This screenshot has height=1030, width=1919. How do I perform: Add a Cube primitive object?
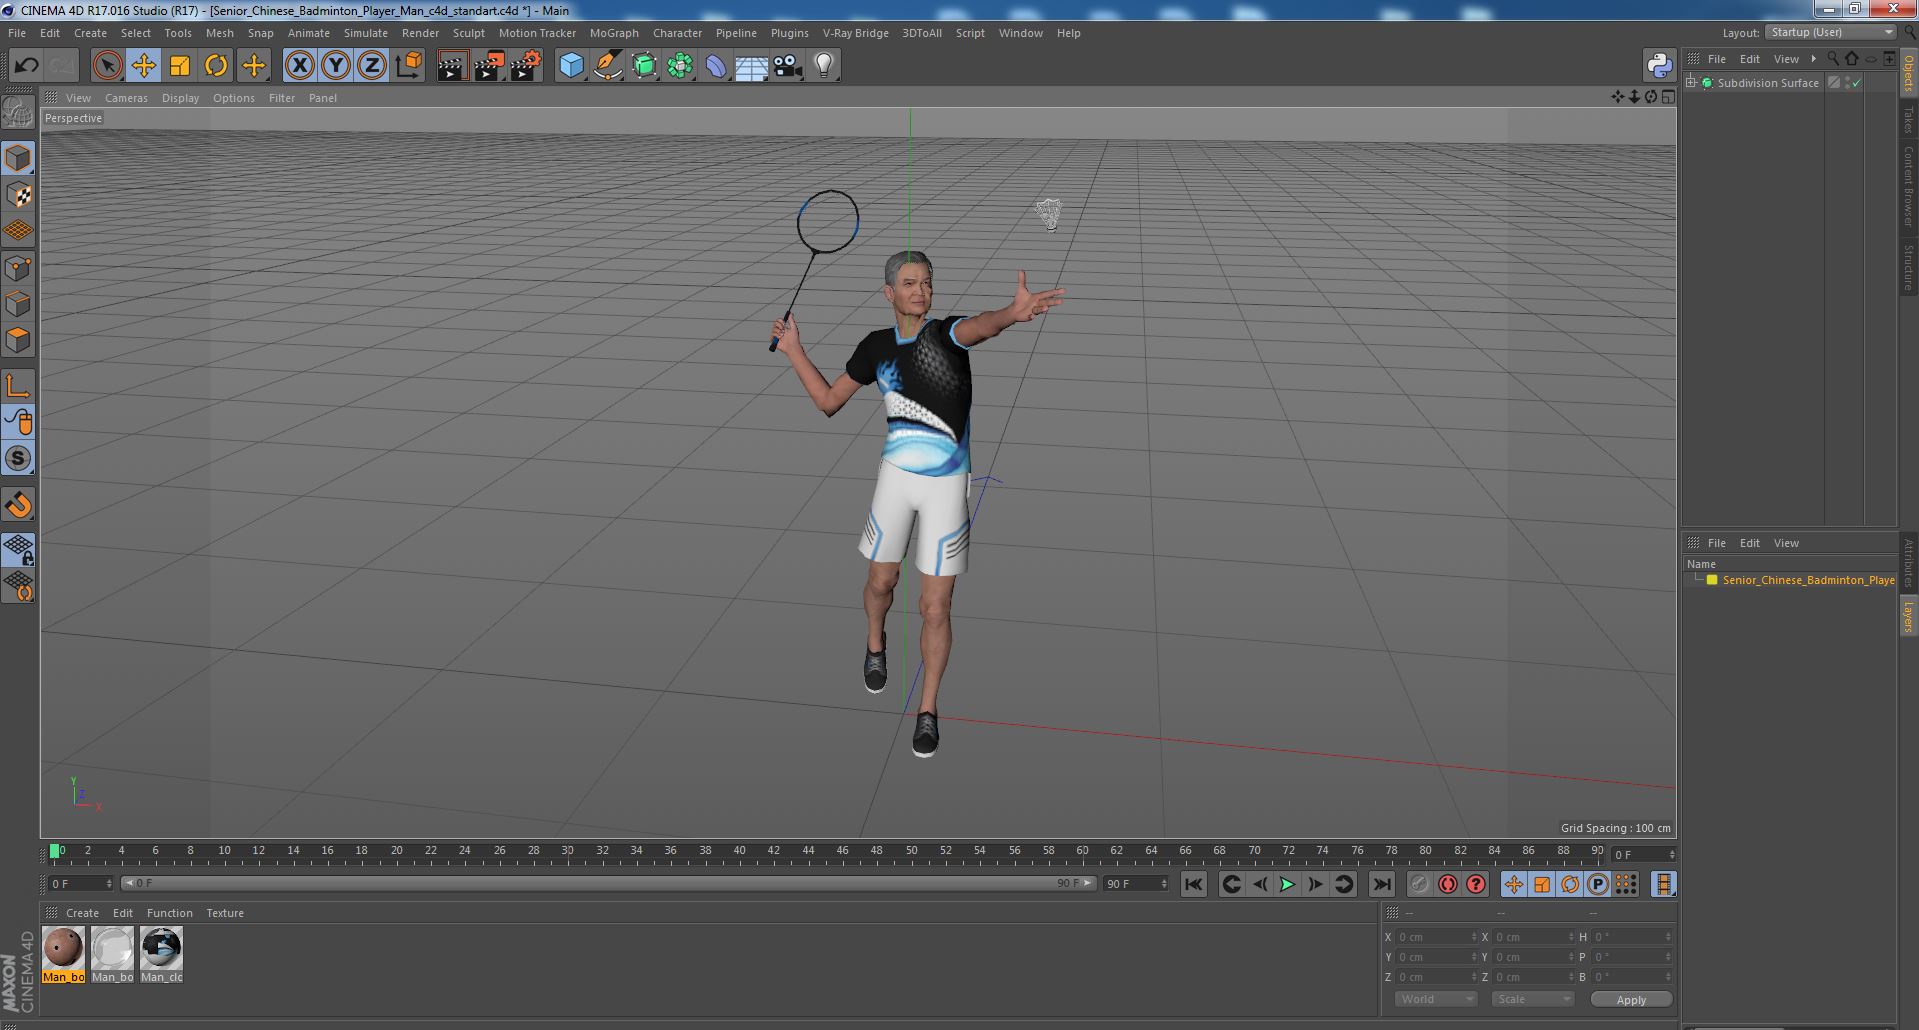571,66
